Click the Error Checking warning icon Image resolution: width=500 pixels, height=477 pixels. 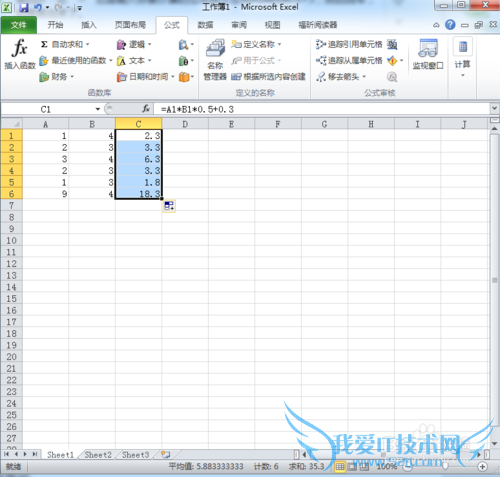[392, 61]
